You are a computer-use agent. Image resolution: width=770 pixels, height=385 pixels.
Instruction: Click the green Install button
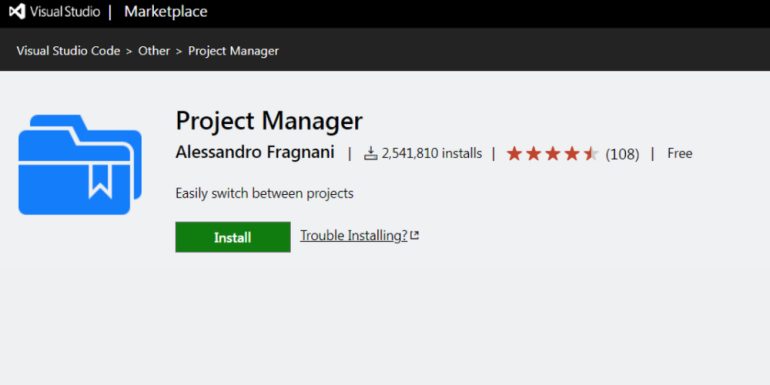(x=233, y=237)
